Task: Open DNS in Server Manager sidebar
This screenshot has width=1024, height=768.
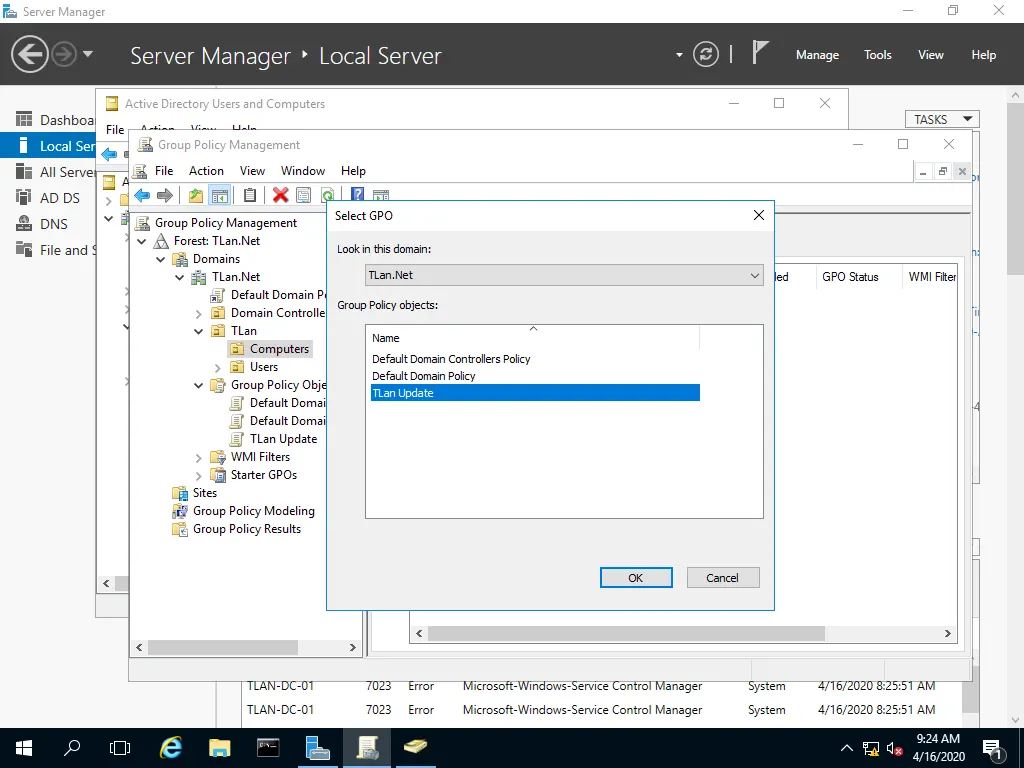Action: click(x=42, y=224)
